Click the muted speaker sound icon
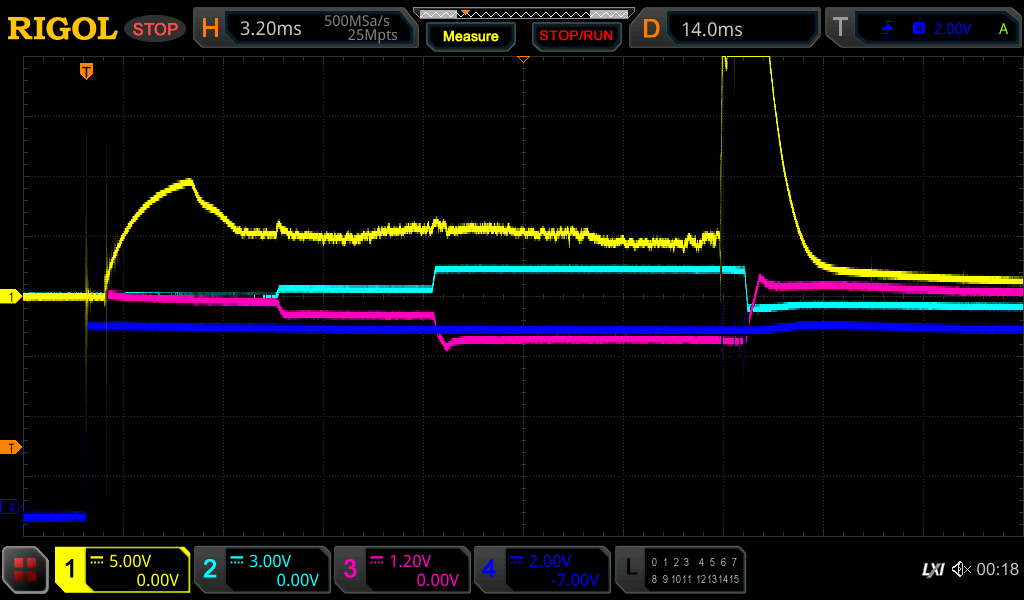 [x=960, y=570]
